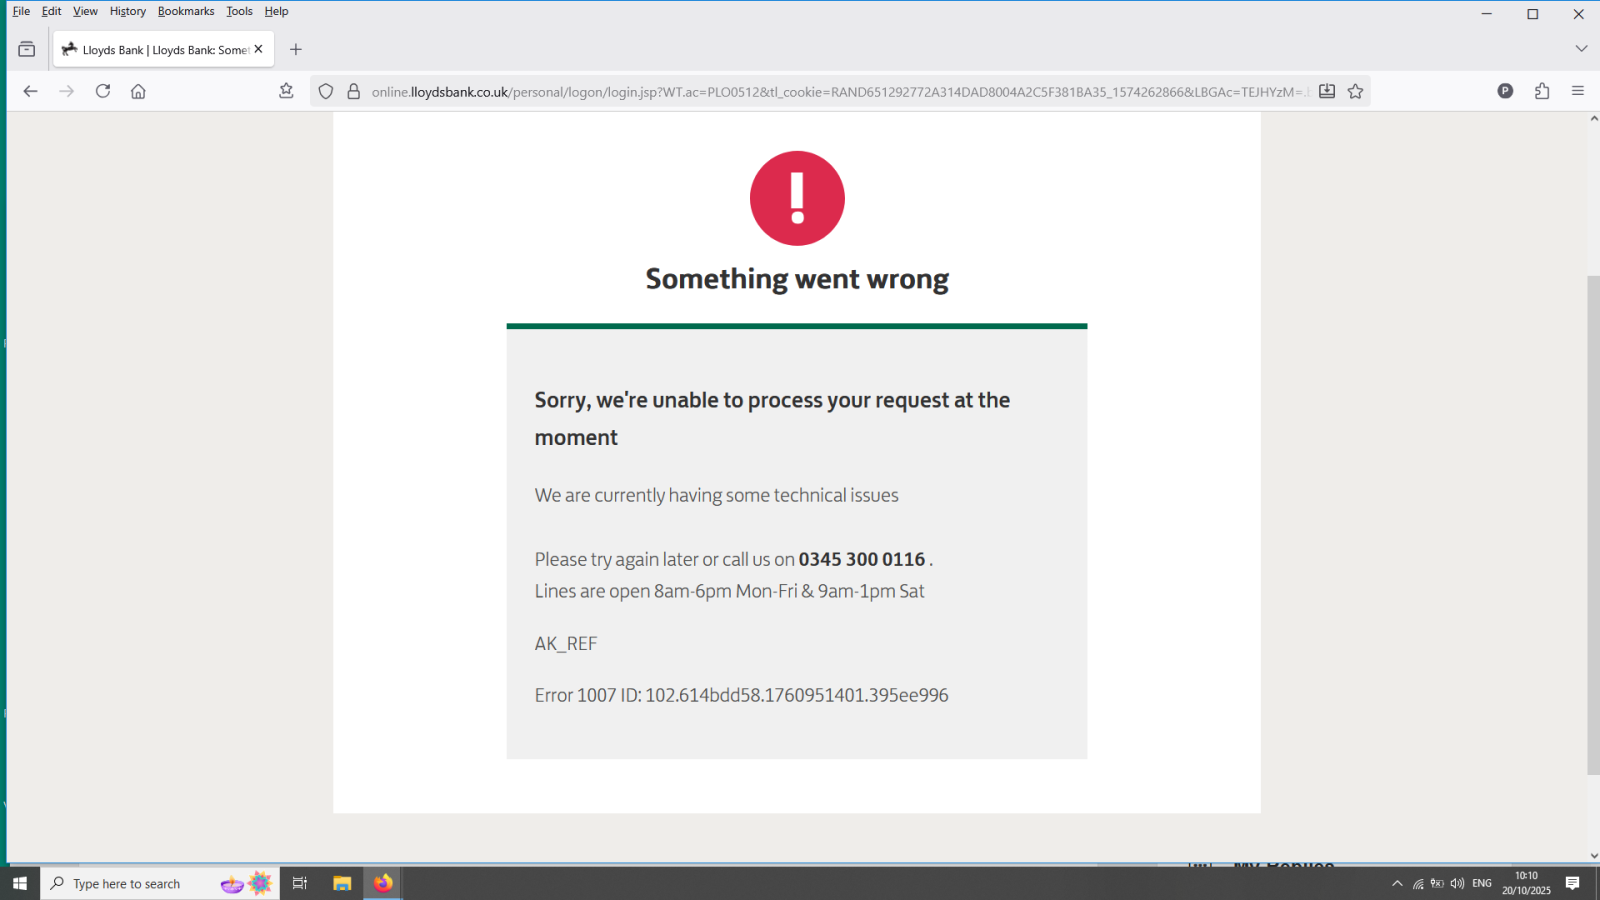Close the Lloyds Bank tab
This screenshot has height=900, width=1600.
click(x=258, y=49)
